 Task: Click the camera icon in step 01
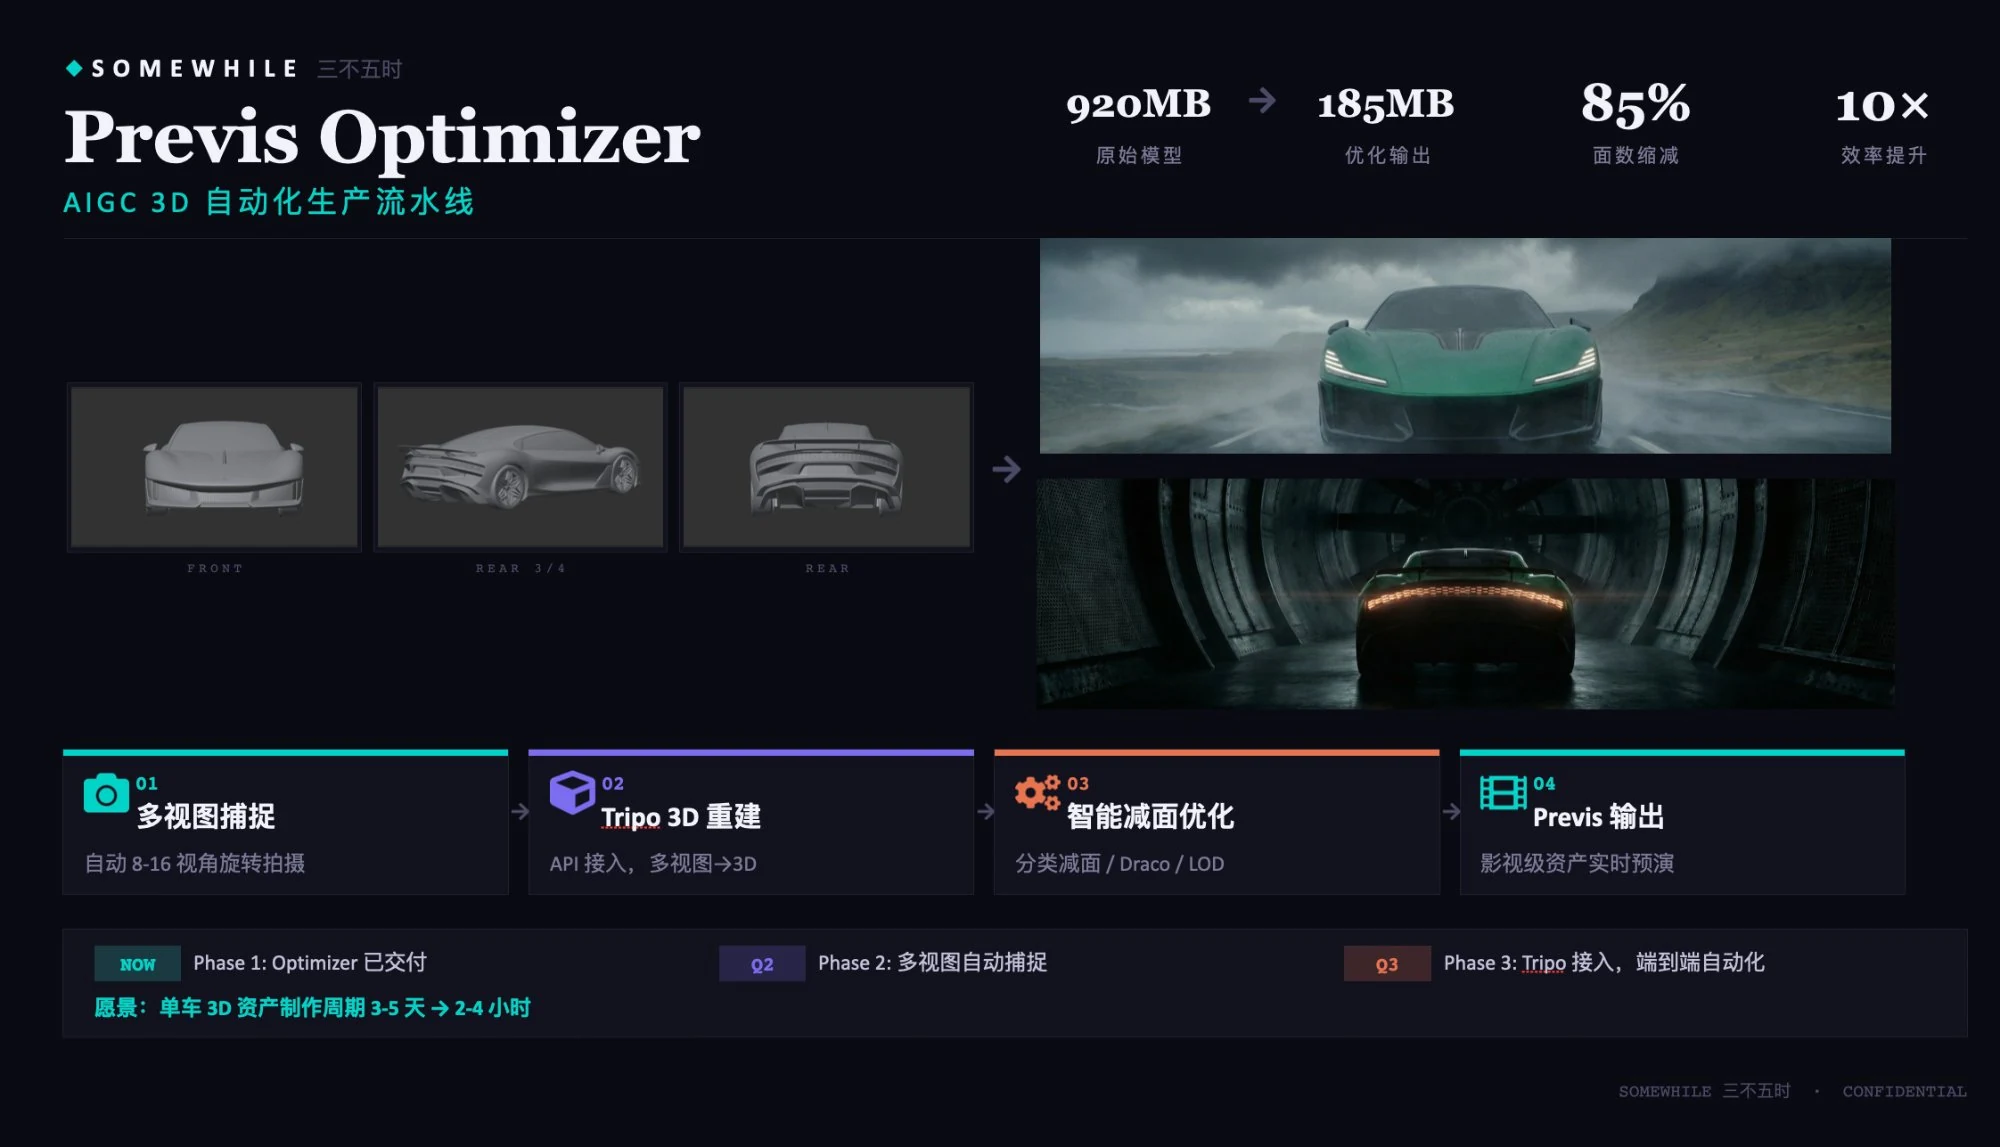pos(106,794)
